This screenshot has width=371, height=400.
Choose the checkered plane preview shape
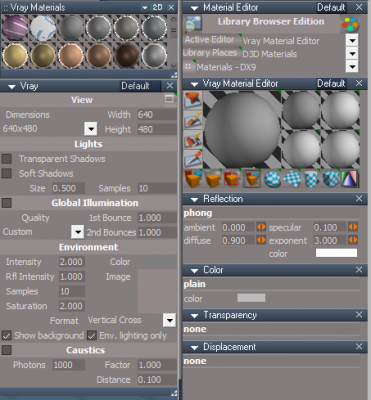(292, 179)
